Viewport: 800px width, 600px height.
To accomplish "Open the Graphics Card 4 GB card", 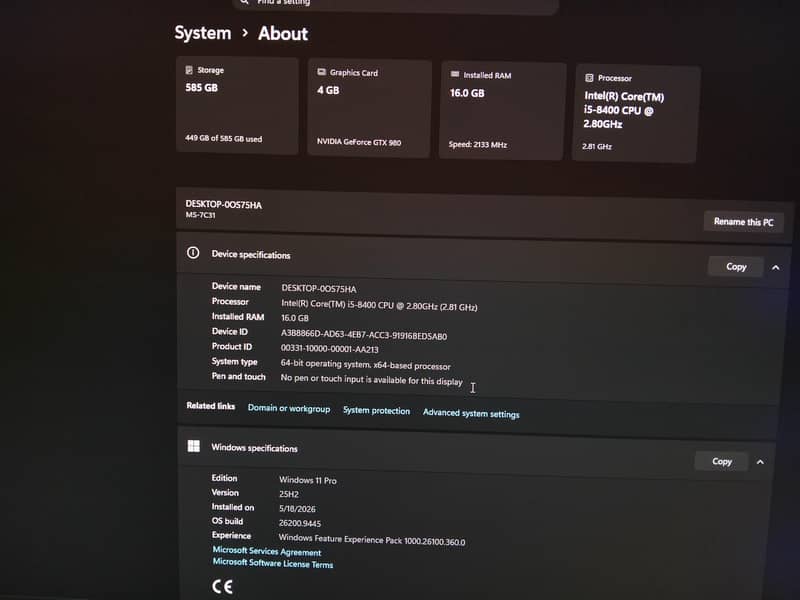I will tap(369, 108).
